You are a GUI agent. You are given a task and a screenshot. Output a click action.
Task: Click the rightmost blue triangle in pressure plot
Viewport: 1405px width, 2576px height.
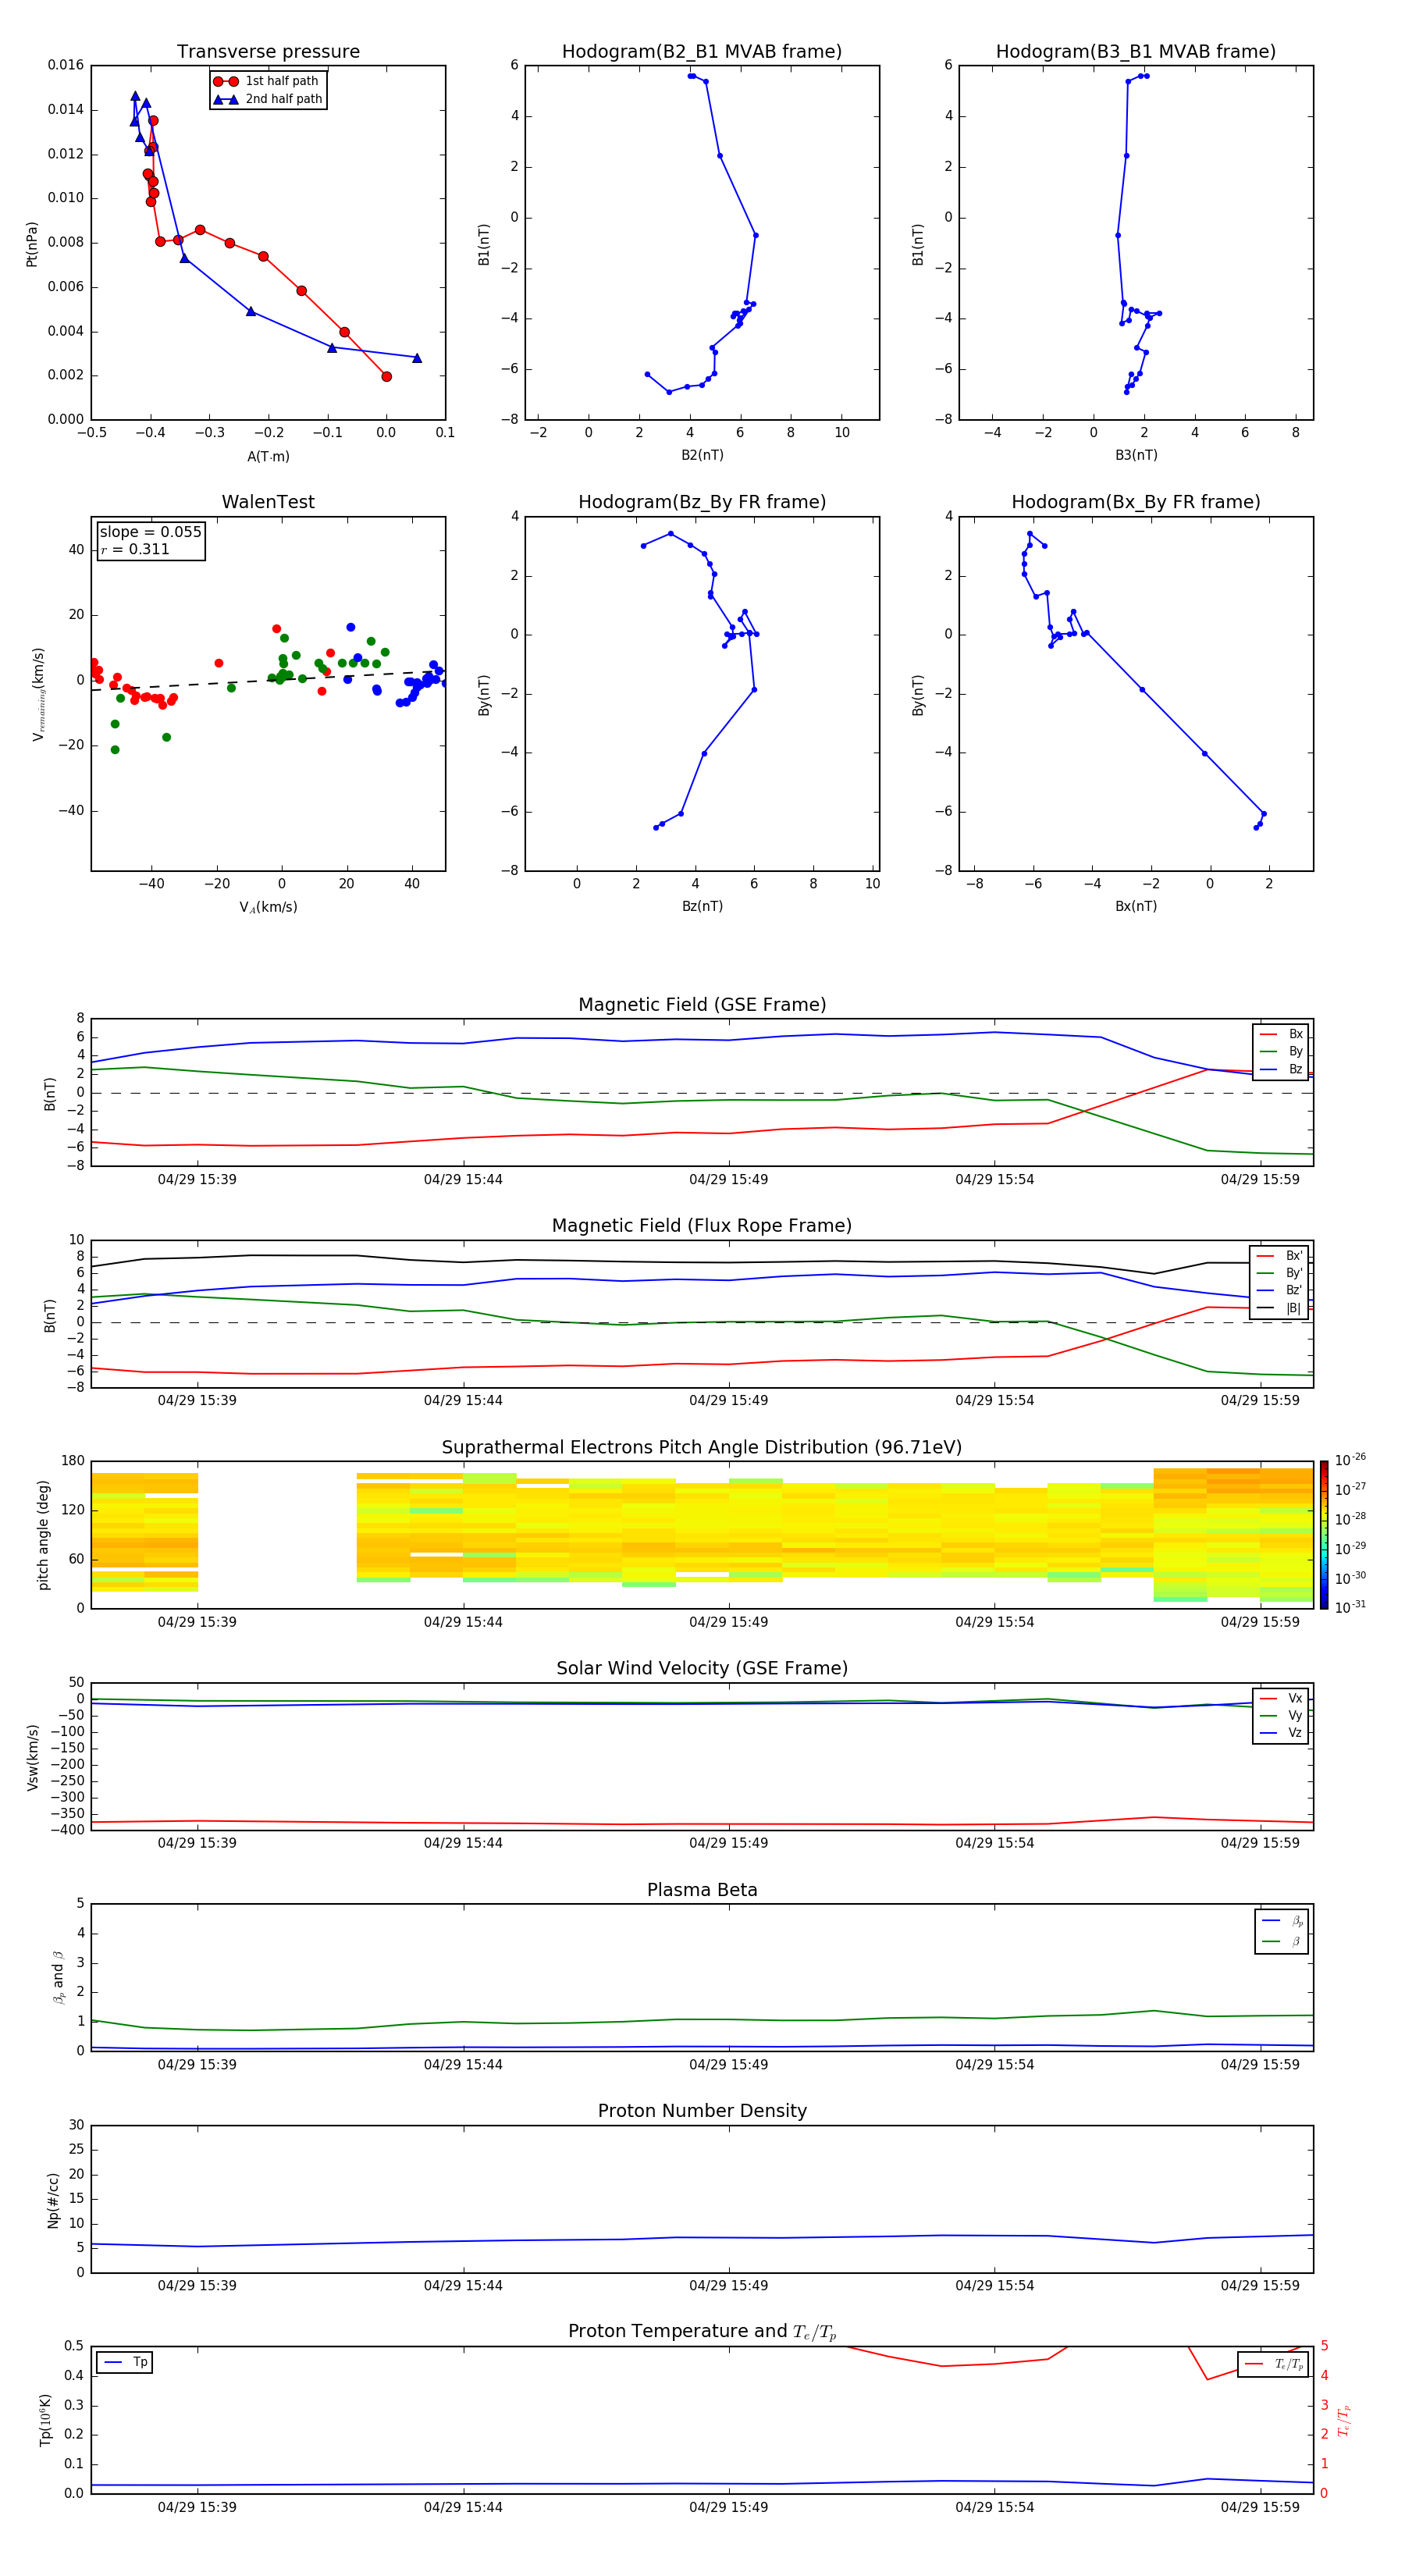(x=417, y=357)
